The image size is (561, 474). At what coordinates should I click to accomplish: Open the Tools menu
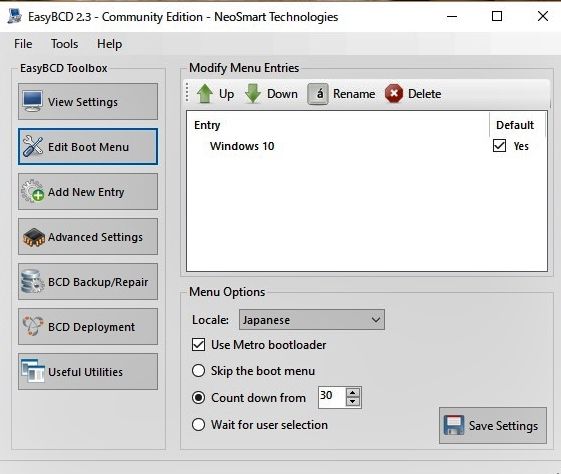click(64, 44)
